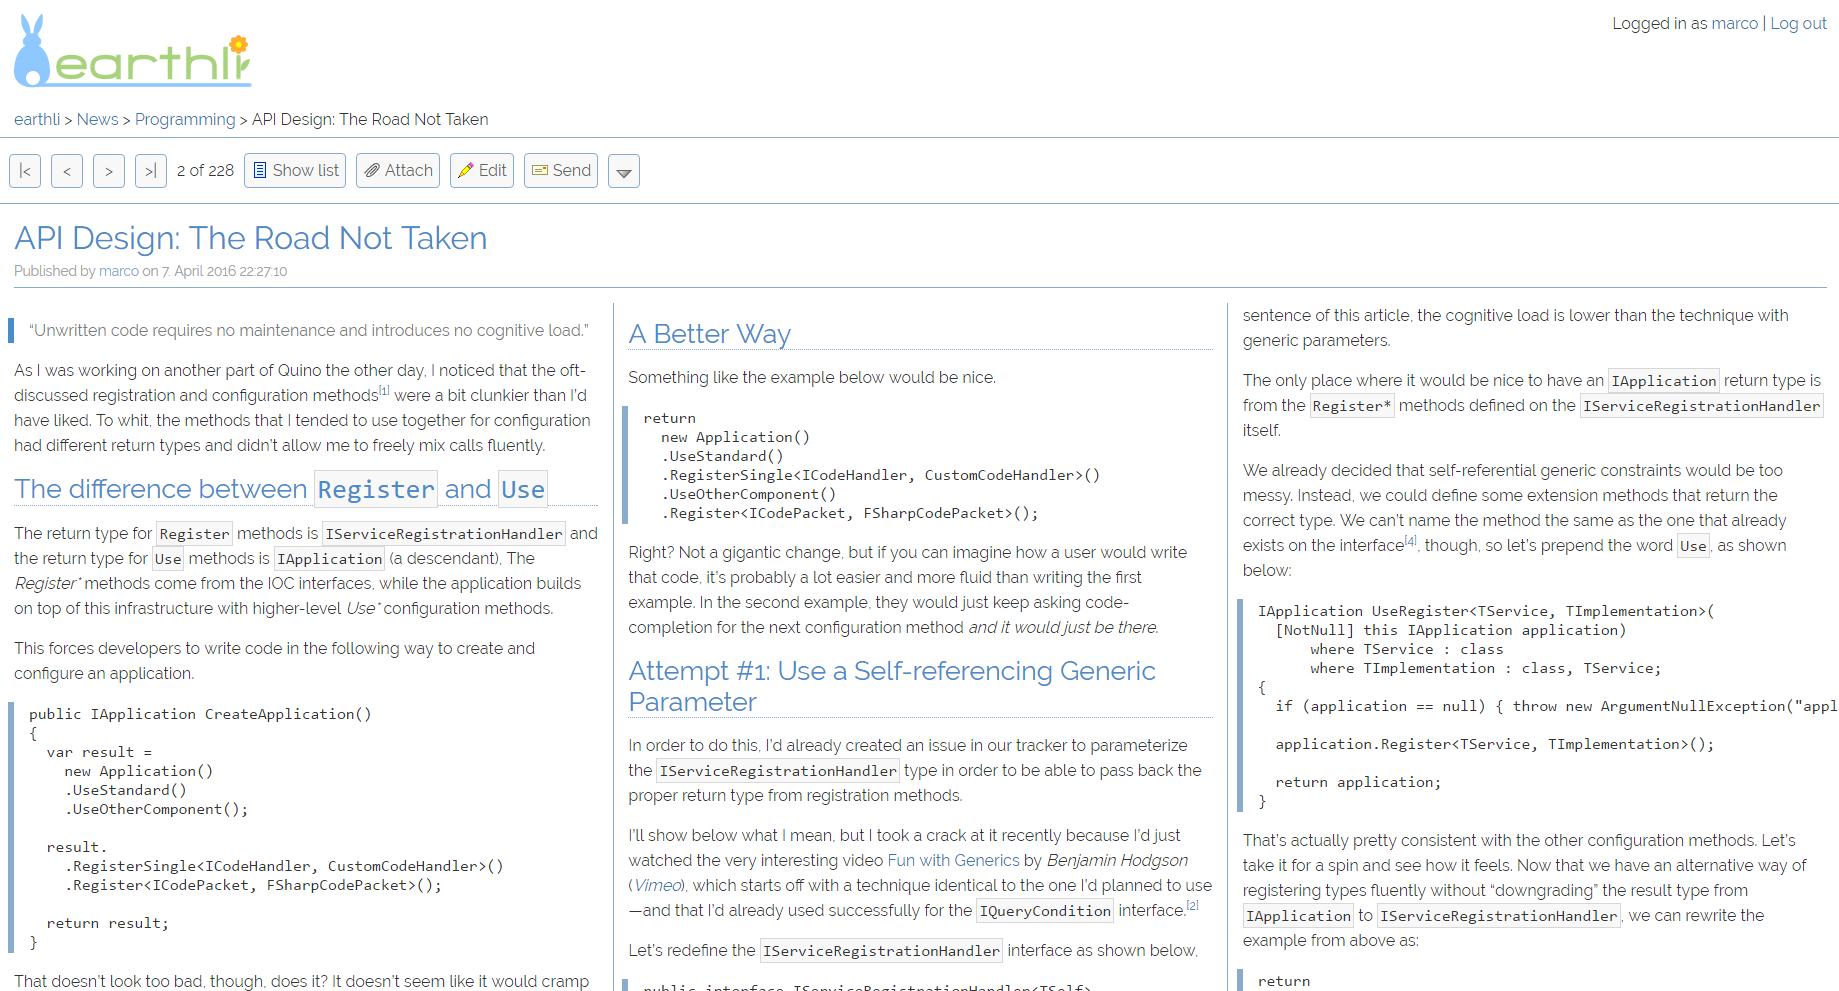Go to previous article arrow button
The height and width of the screenshot is (991, 1839).
pos(67,171)
